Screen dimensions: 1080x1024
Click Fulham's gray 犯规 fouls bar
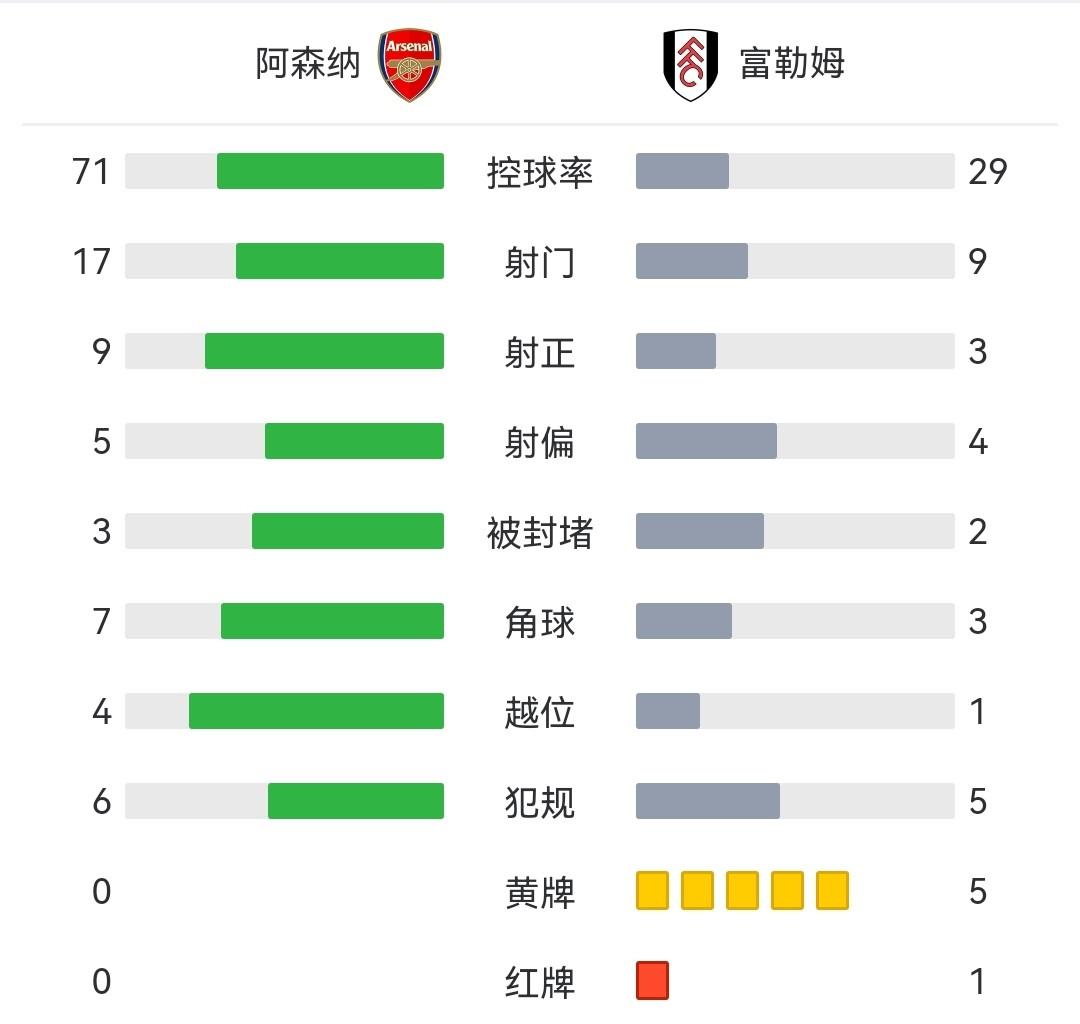(708, 801)
